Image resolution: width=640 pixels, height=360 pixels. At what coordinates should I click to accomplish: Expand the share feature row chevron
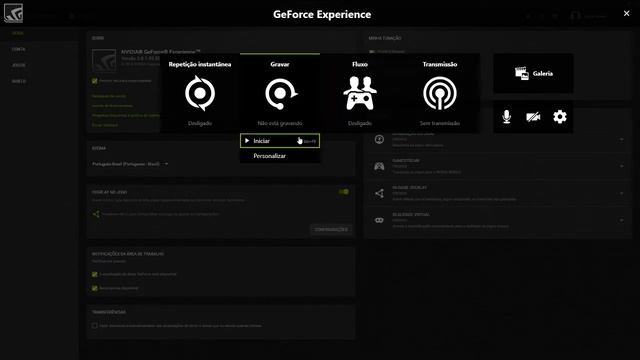pos(622,193)
